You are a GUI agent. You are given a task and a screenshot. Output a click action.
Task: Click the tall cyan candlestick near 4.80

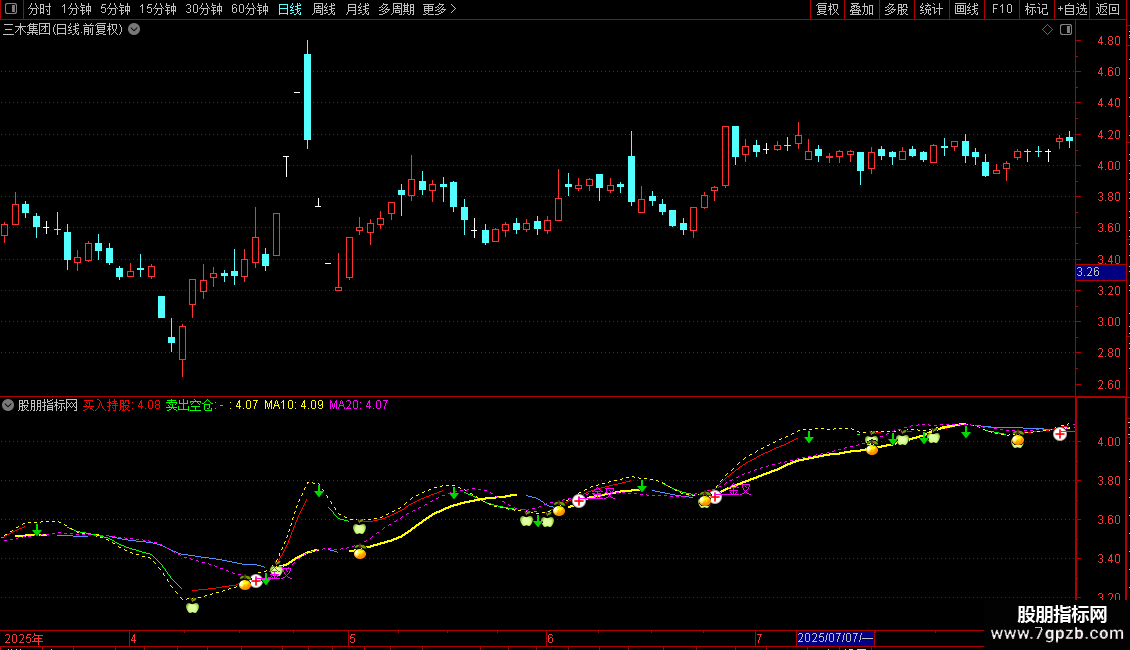tap(308, 95)
